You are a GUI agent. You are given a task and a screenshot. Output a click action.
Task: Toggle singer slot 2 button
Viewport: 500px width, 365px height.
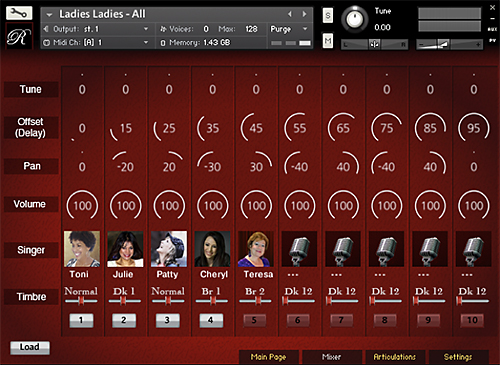[x=124, y=320]
